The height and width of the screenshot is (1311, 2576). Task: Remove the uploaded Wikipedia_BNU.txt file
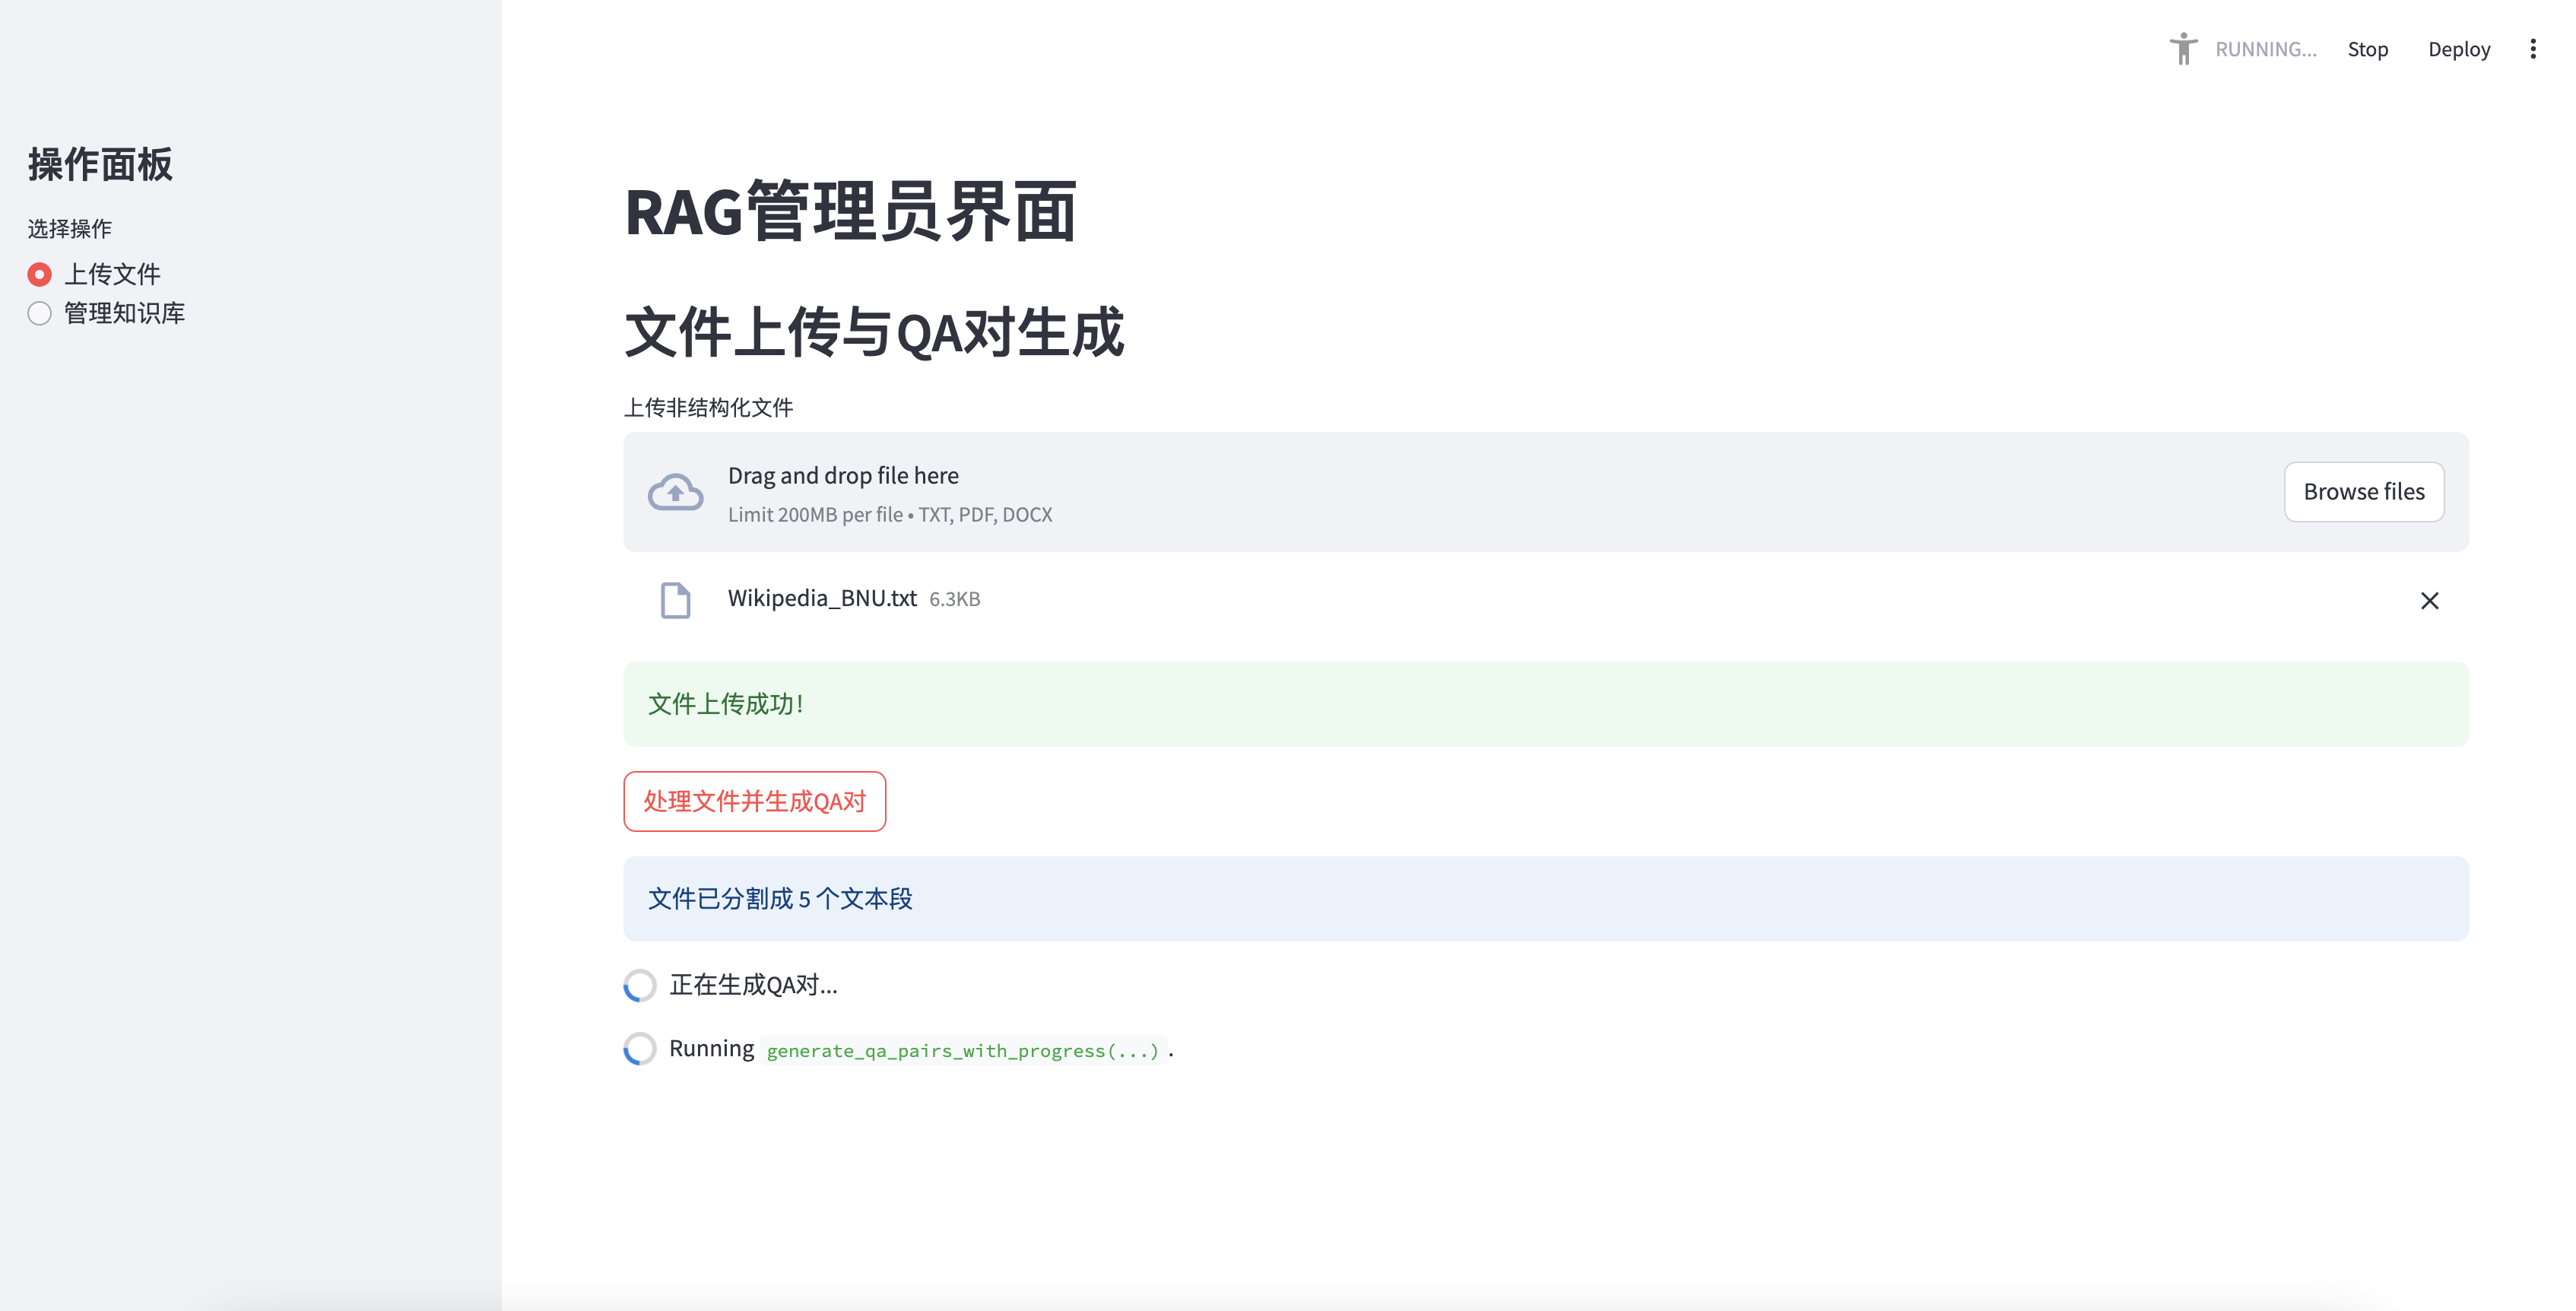2429,600
